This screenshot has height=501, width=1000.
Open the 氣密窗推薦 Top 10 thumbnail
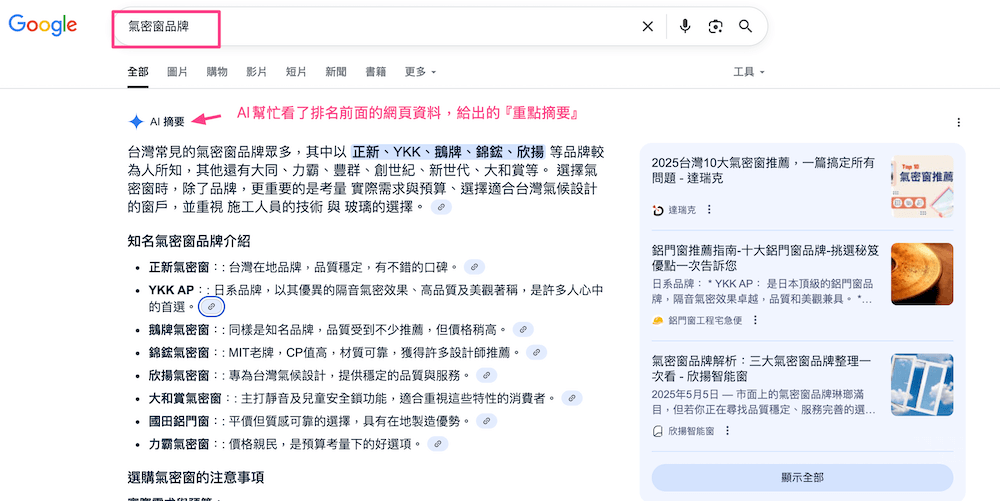click(x=922, y=186)
